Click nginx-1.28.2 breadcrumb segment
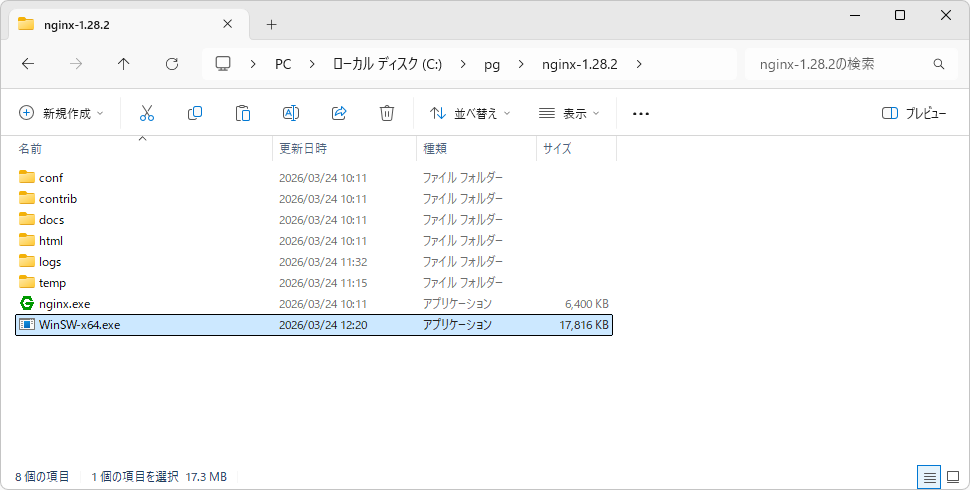 click(x=580, y=64)
